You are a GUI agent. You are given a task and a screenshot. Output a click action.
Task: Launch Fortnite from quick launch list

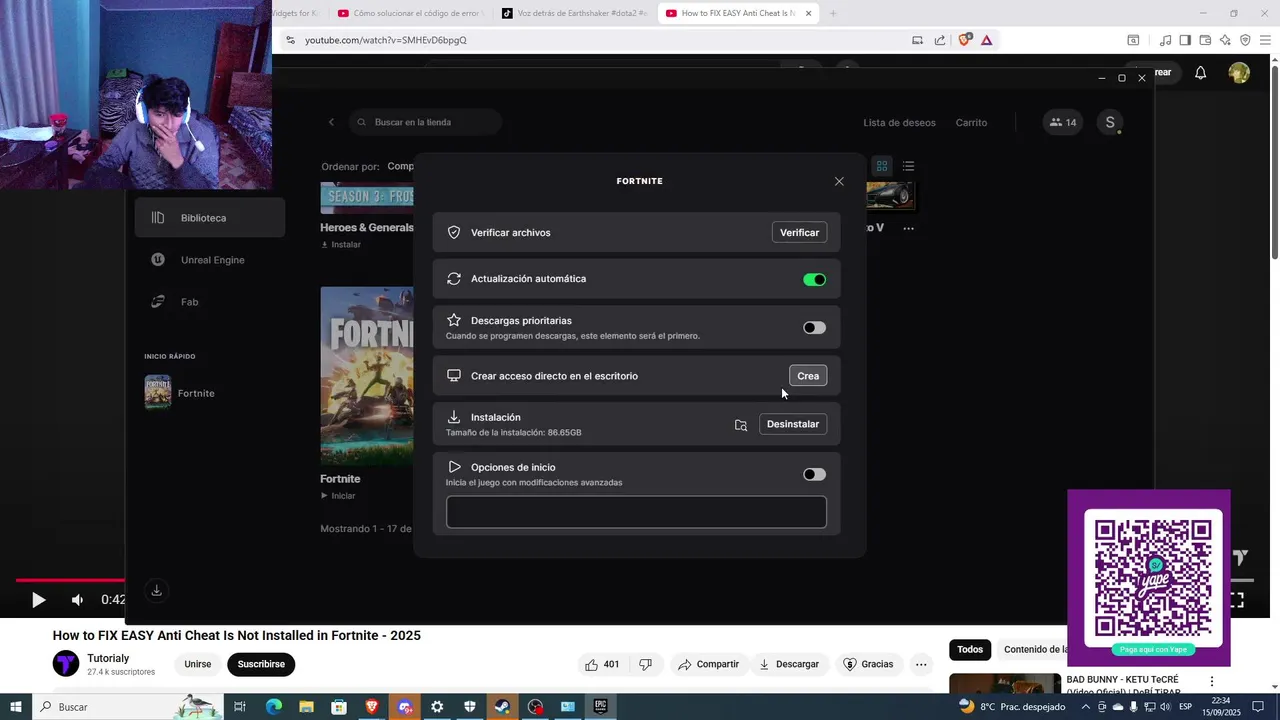(x=180, y=393)
